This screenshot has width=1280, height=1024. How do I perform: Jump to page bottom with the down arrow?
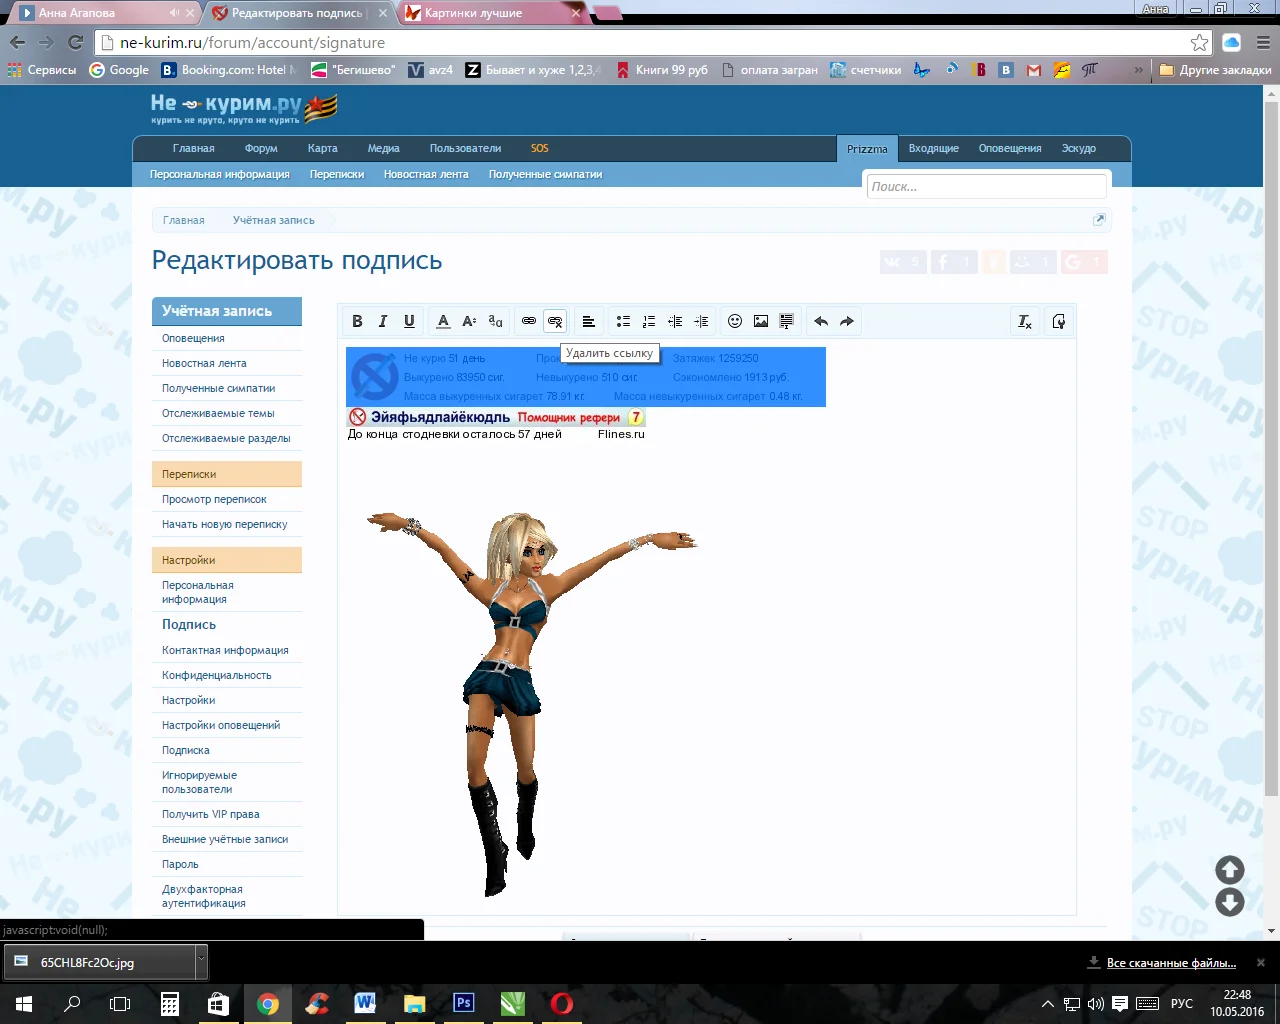coord(1229,902)
